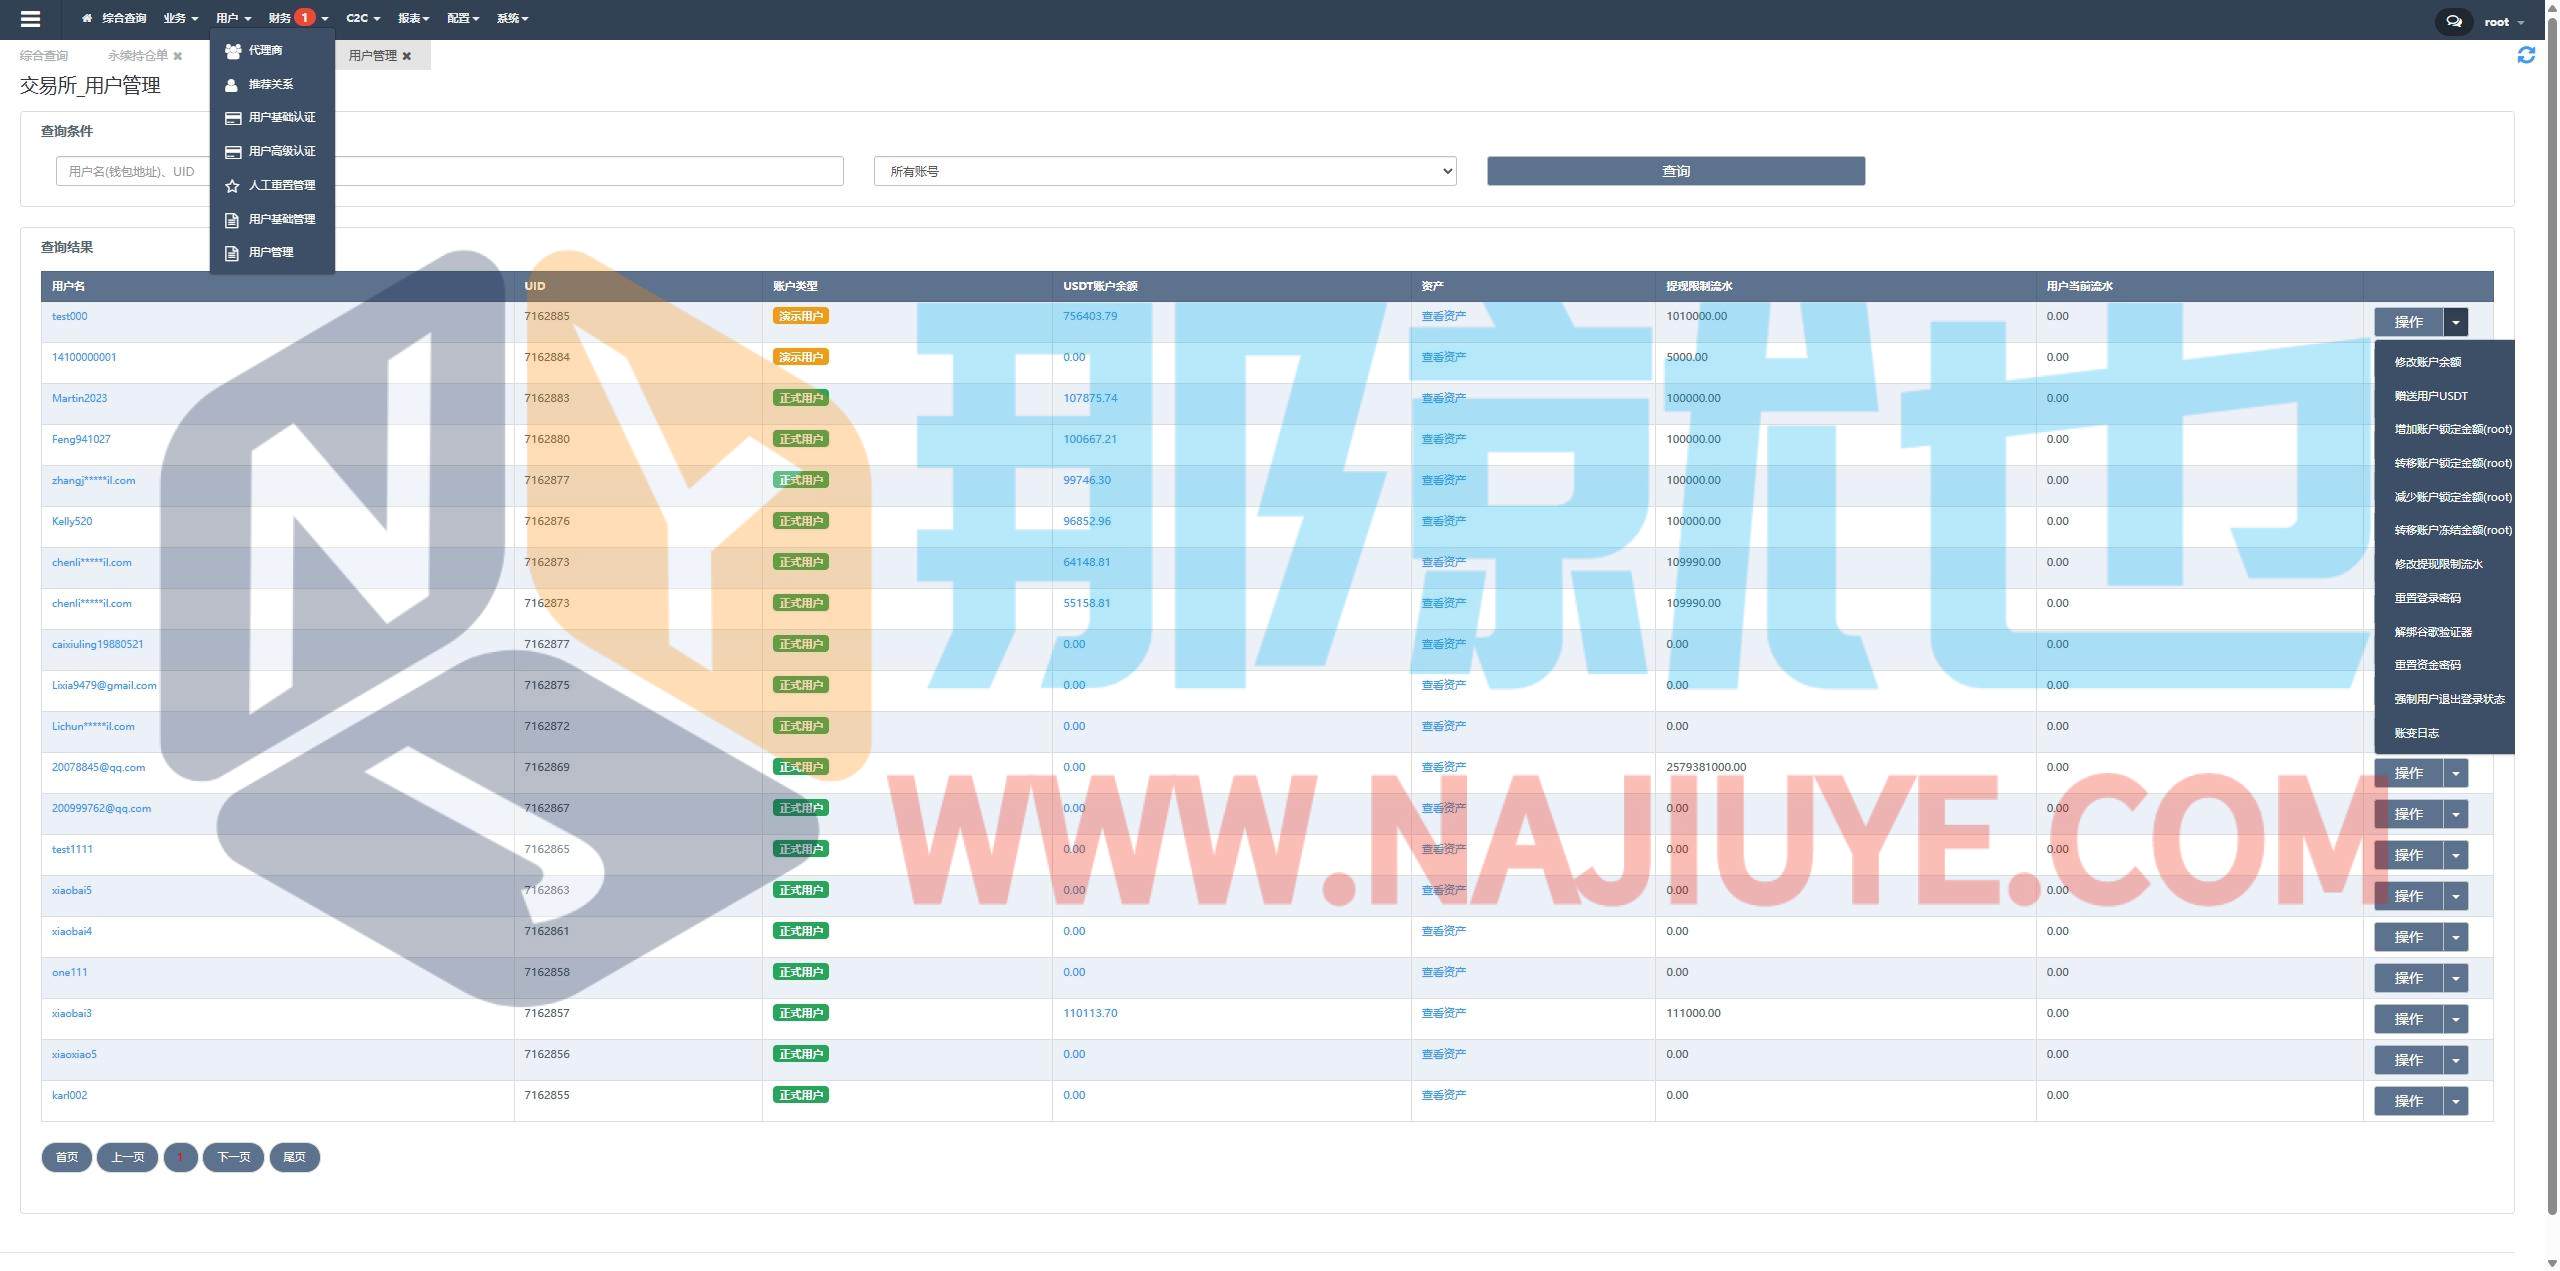2560x1271 pixels.
Task: Expand the 操作 dropdown arrow for karl002
Action: (2455, 1102)
